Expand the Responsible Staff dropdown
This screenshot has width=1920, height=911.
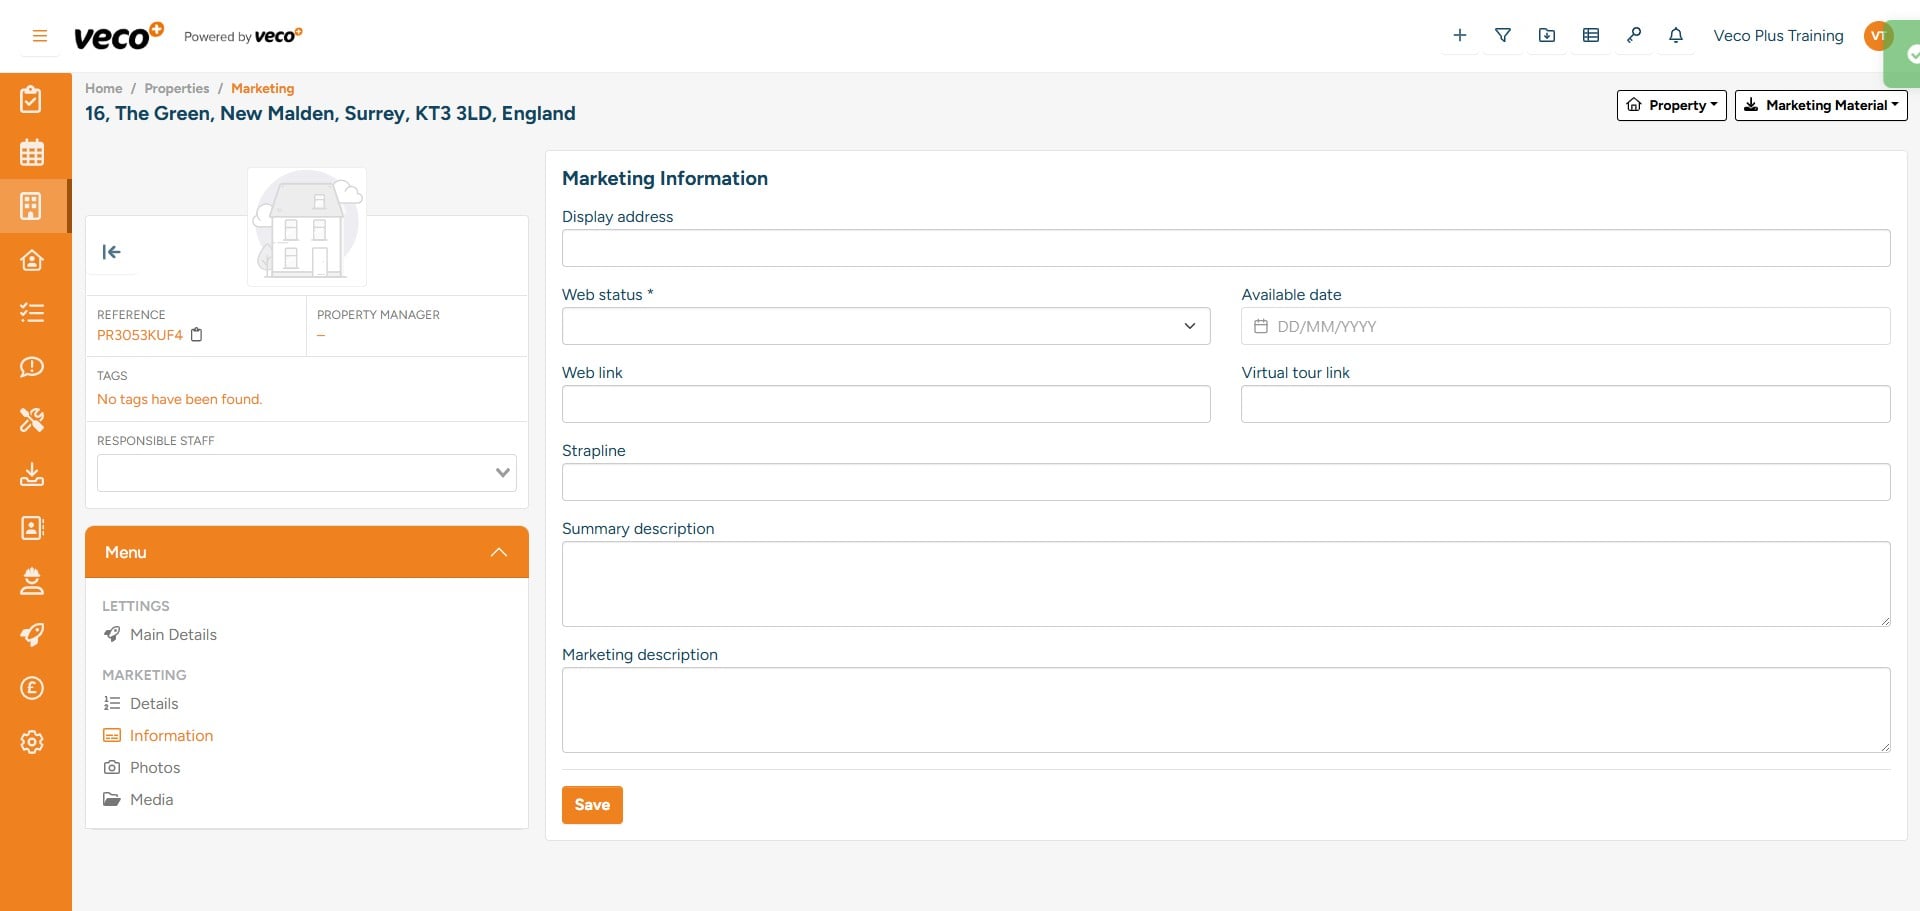point(306,473)
